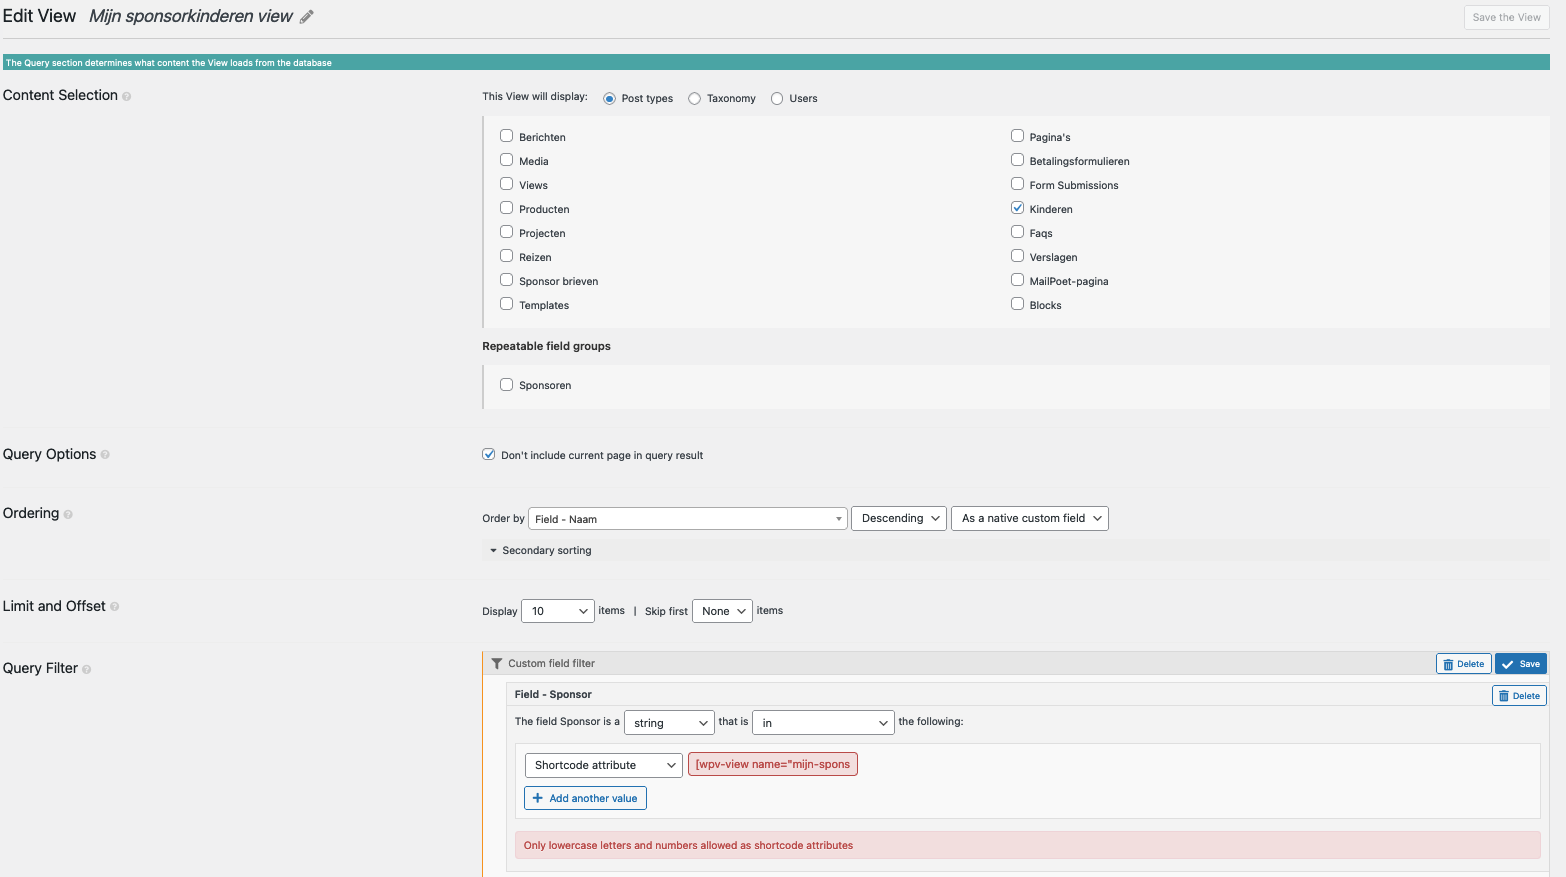Screen dimensions: 1566x877
Task: Click the shortcode attribute text field
Action: 772,765
